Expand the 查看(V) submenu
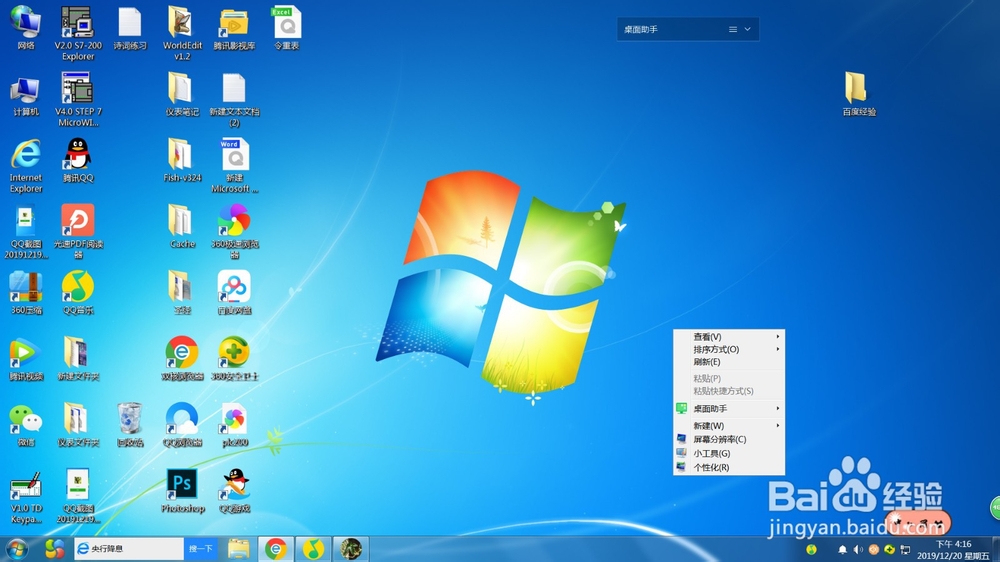Image resolution: width=1000 pixels, height=562 pixels. [x=729, y=337]
